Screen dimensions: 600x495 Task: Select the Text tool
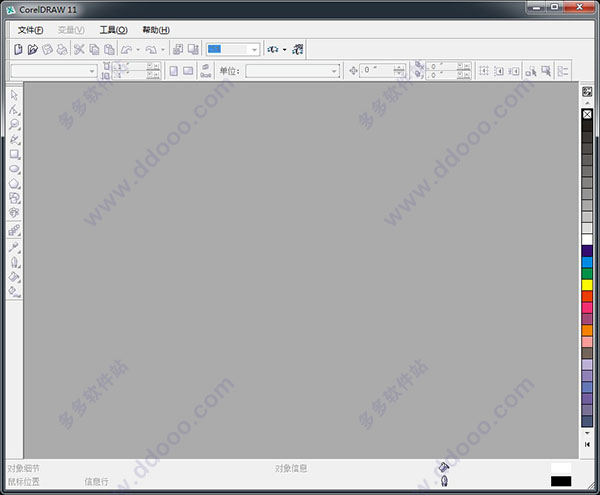tap(14, 212)
